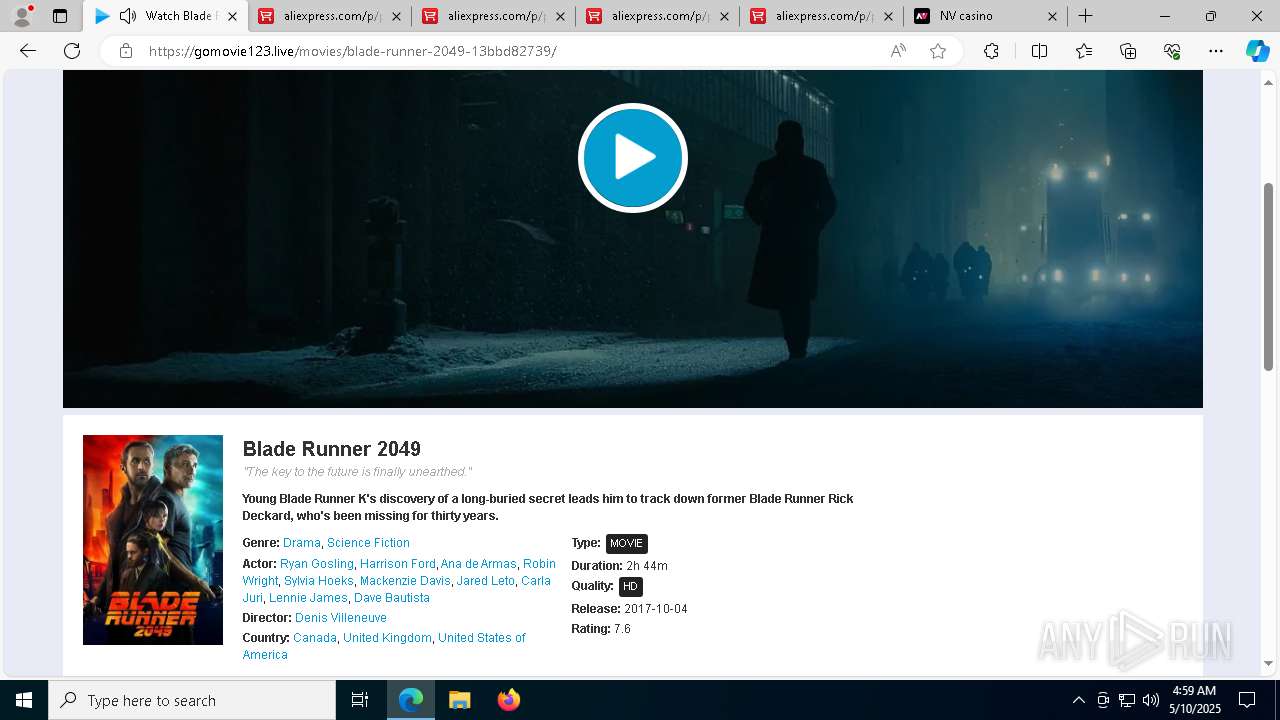Close the Watch Blade tab
Image resolution: width=1280 pixels, height=720 pixels.
(x=232, y=16)
